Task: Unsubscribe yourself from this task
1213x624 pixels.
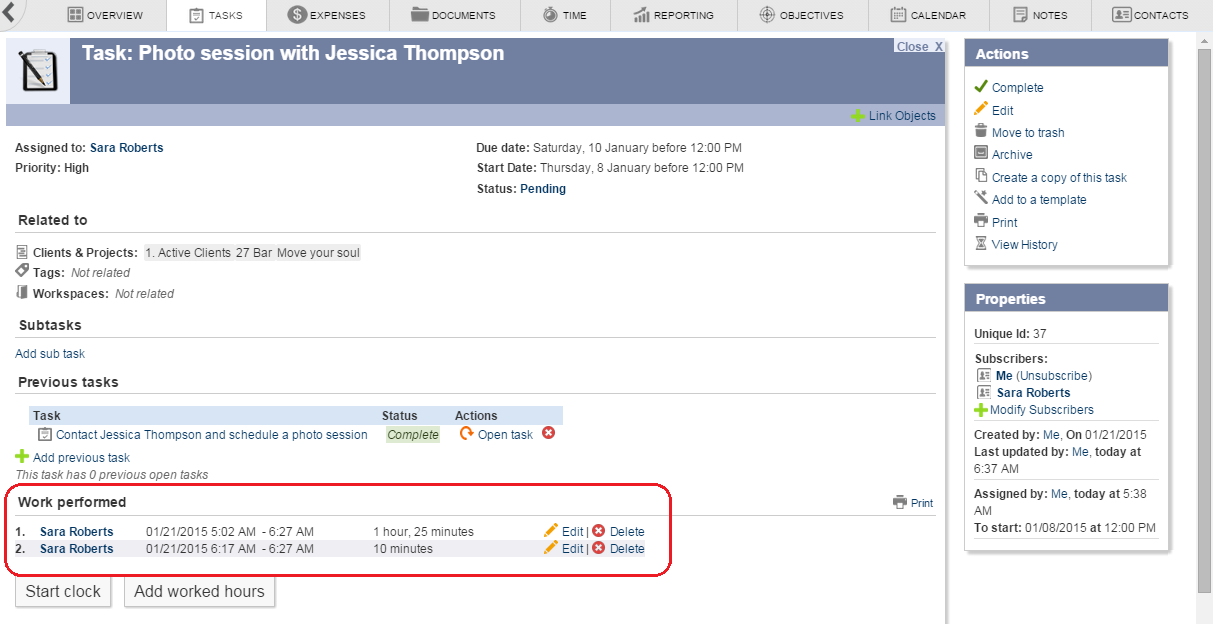Action: click(1054, 376)
